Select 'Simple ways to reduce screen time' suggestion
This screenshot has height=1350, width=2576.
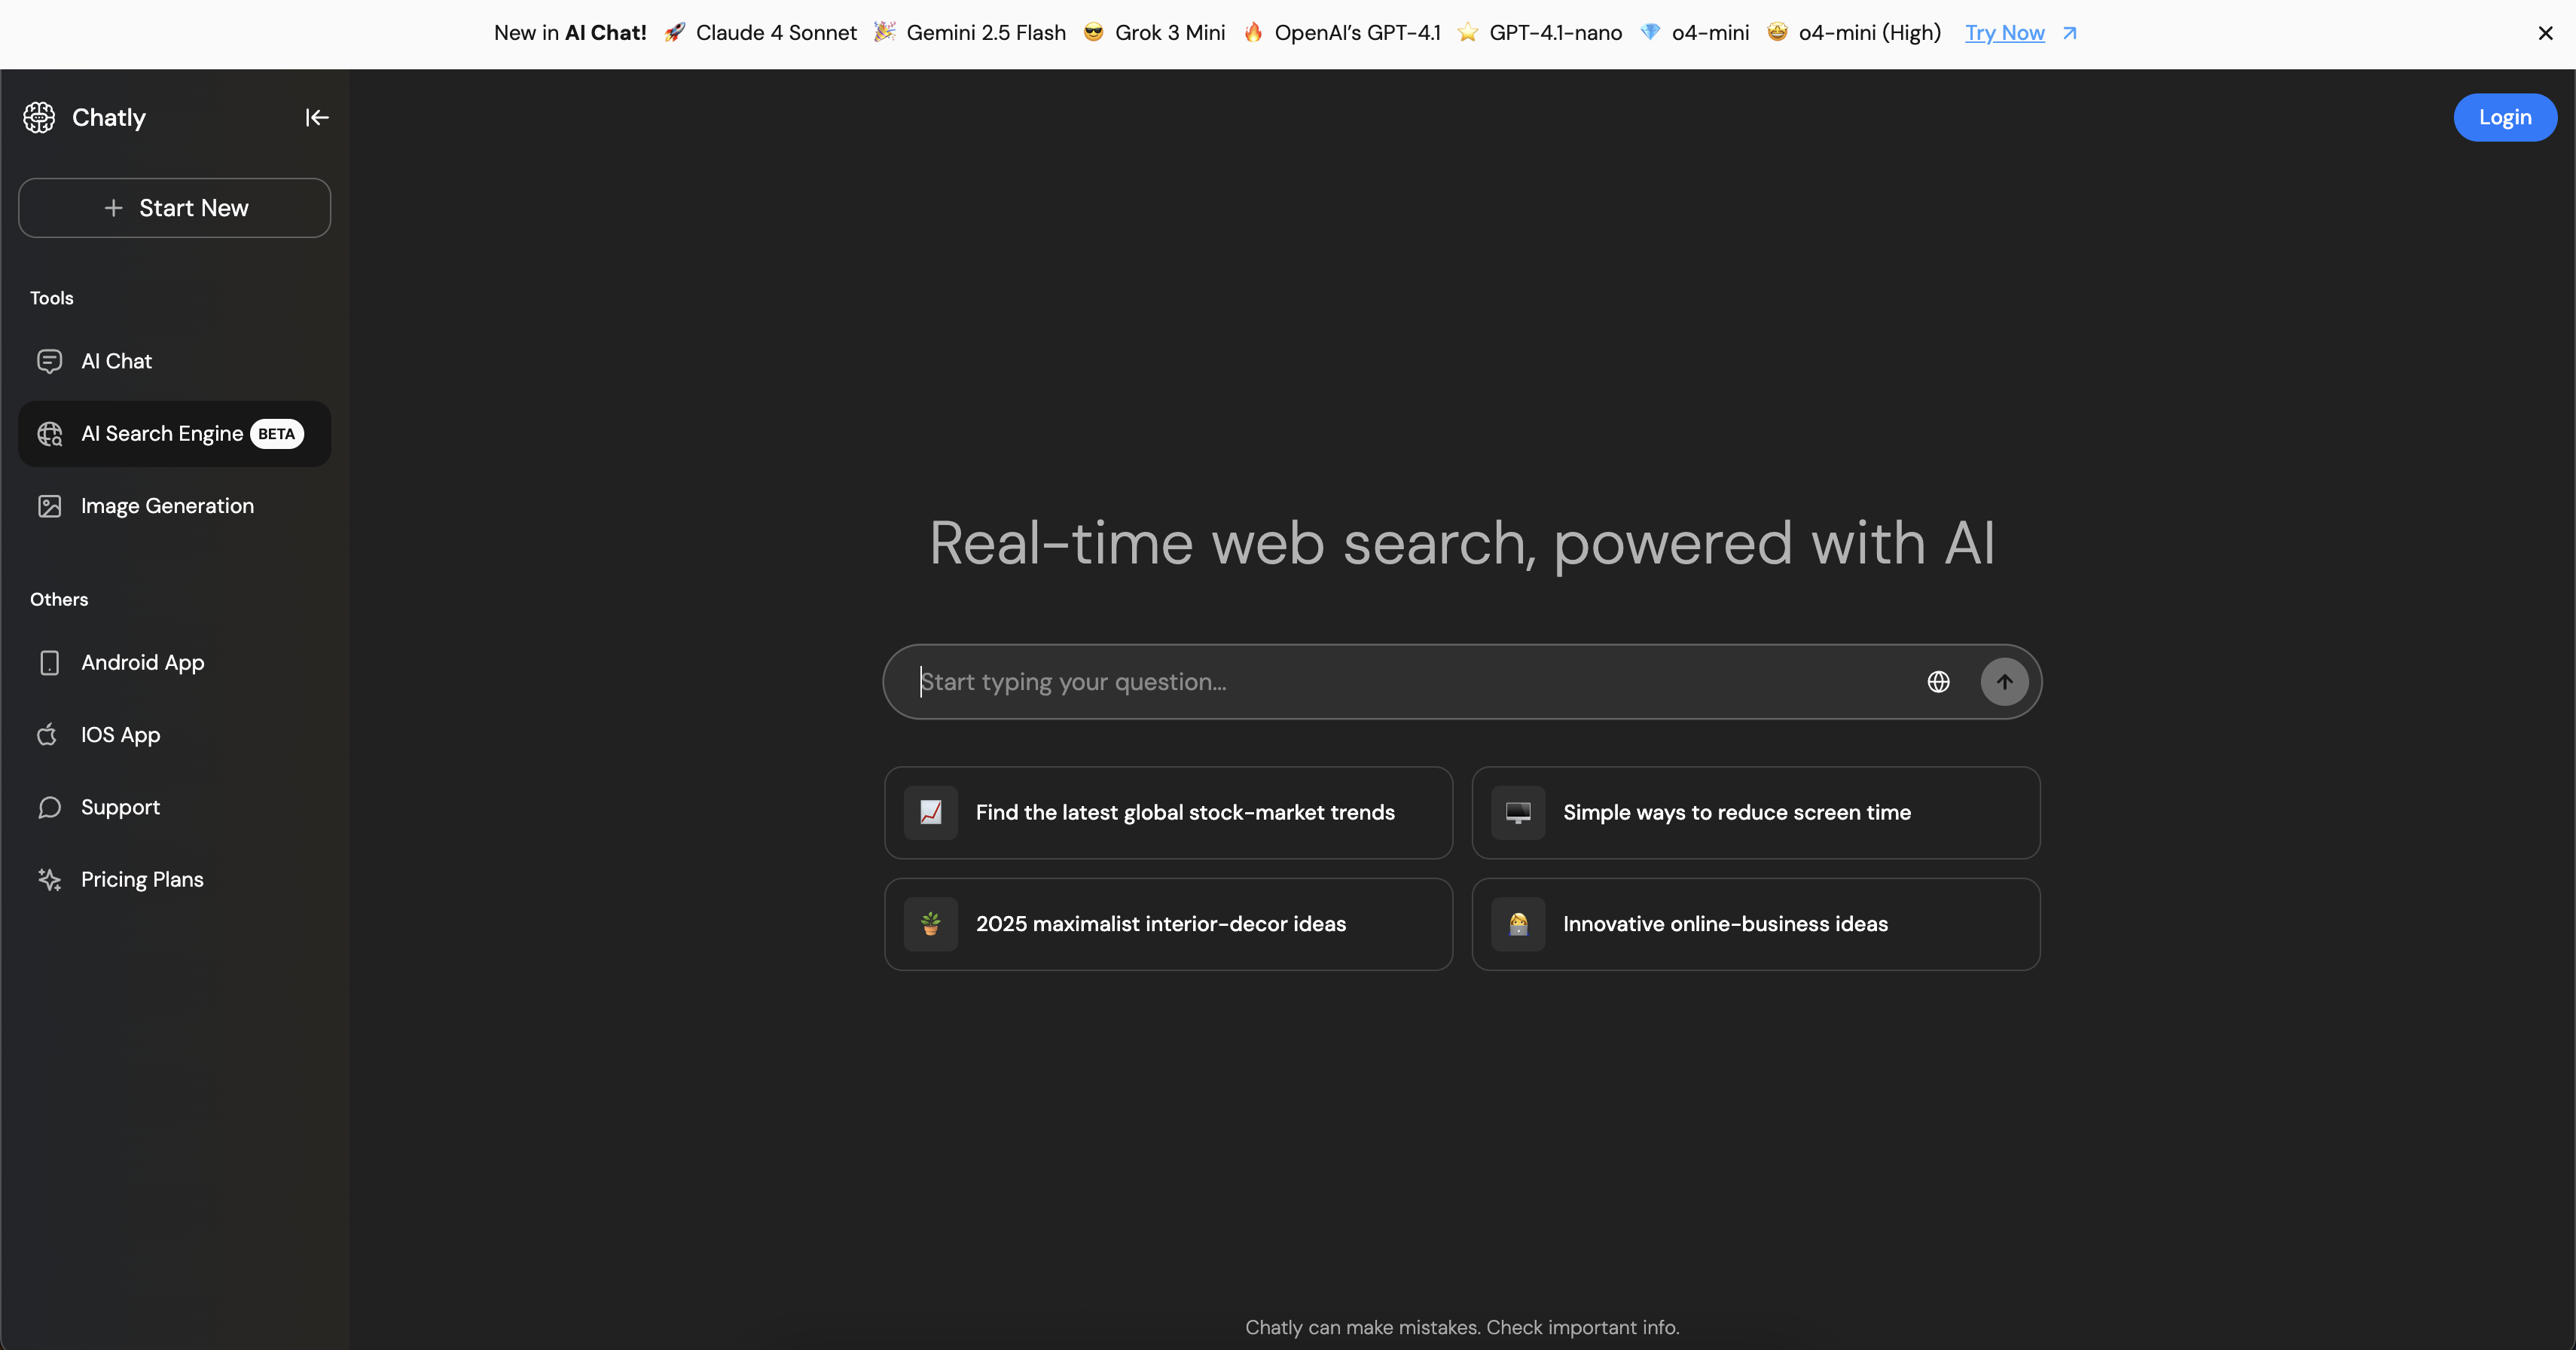(x=1755, y=812)
